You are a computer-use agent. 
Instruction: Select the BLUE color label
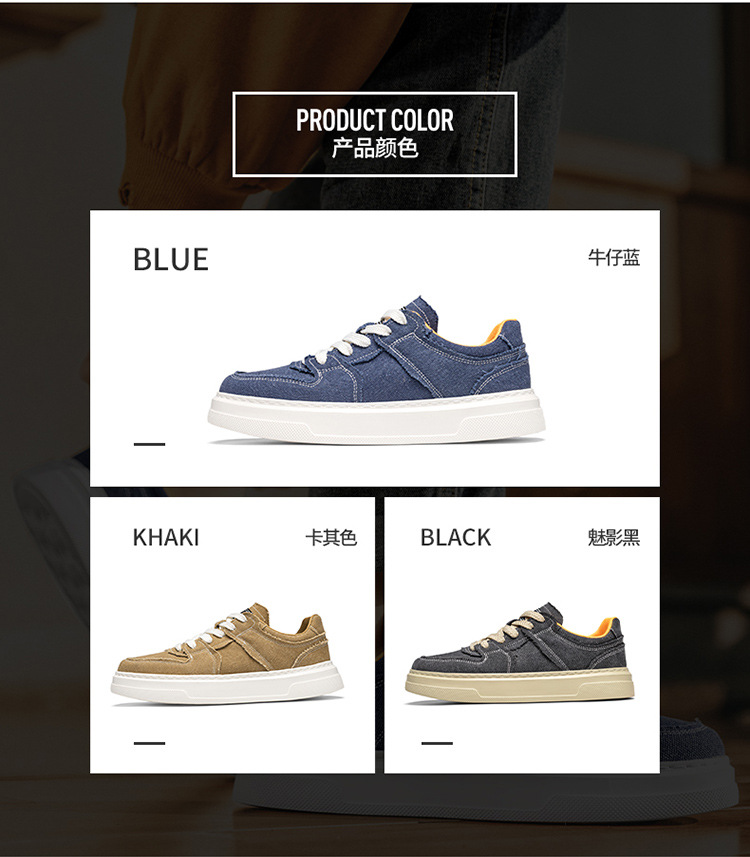171,260
